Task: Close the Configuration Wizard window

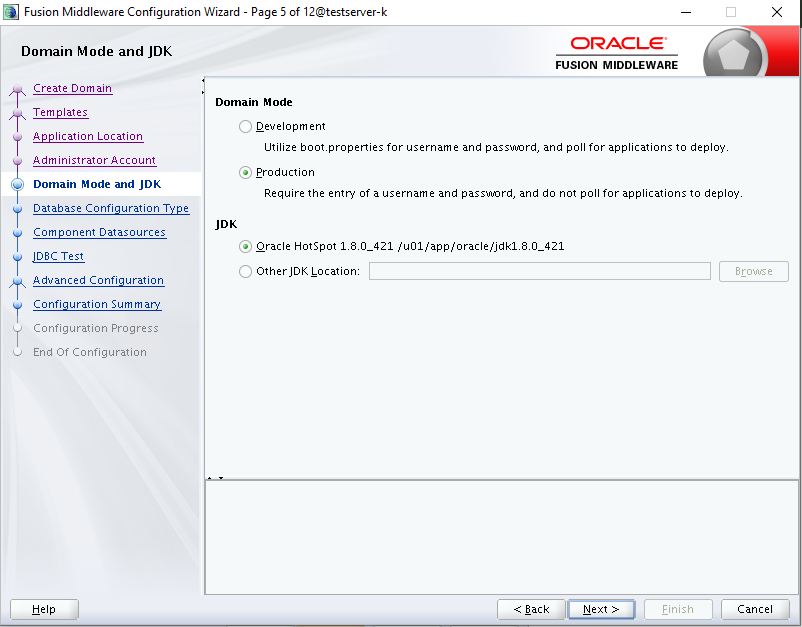Action: click(777, 12)
